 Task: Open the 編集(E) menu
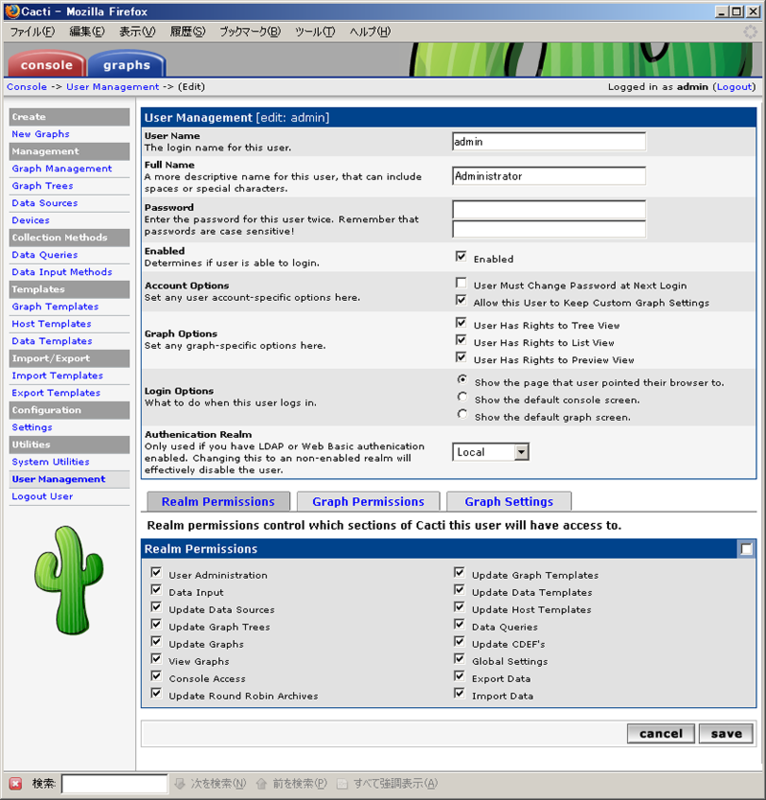87,32
